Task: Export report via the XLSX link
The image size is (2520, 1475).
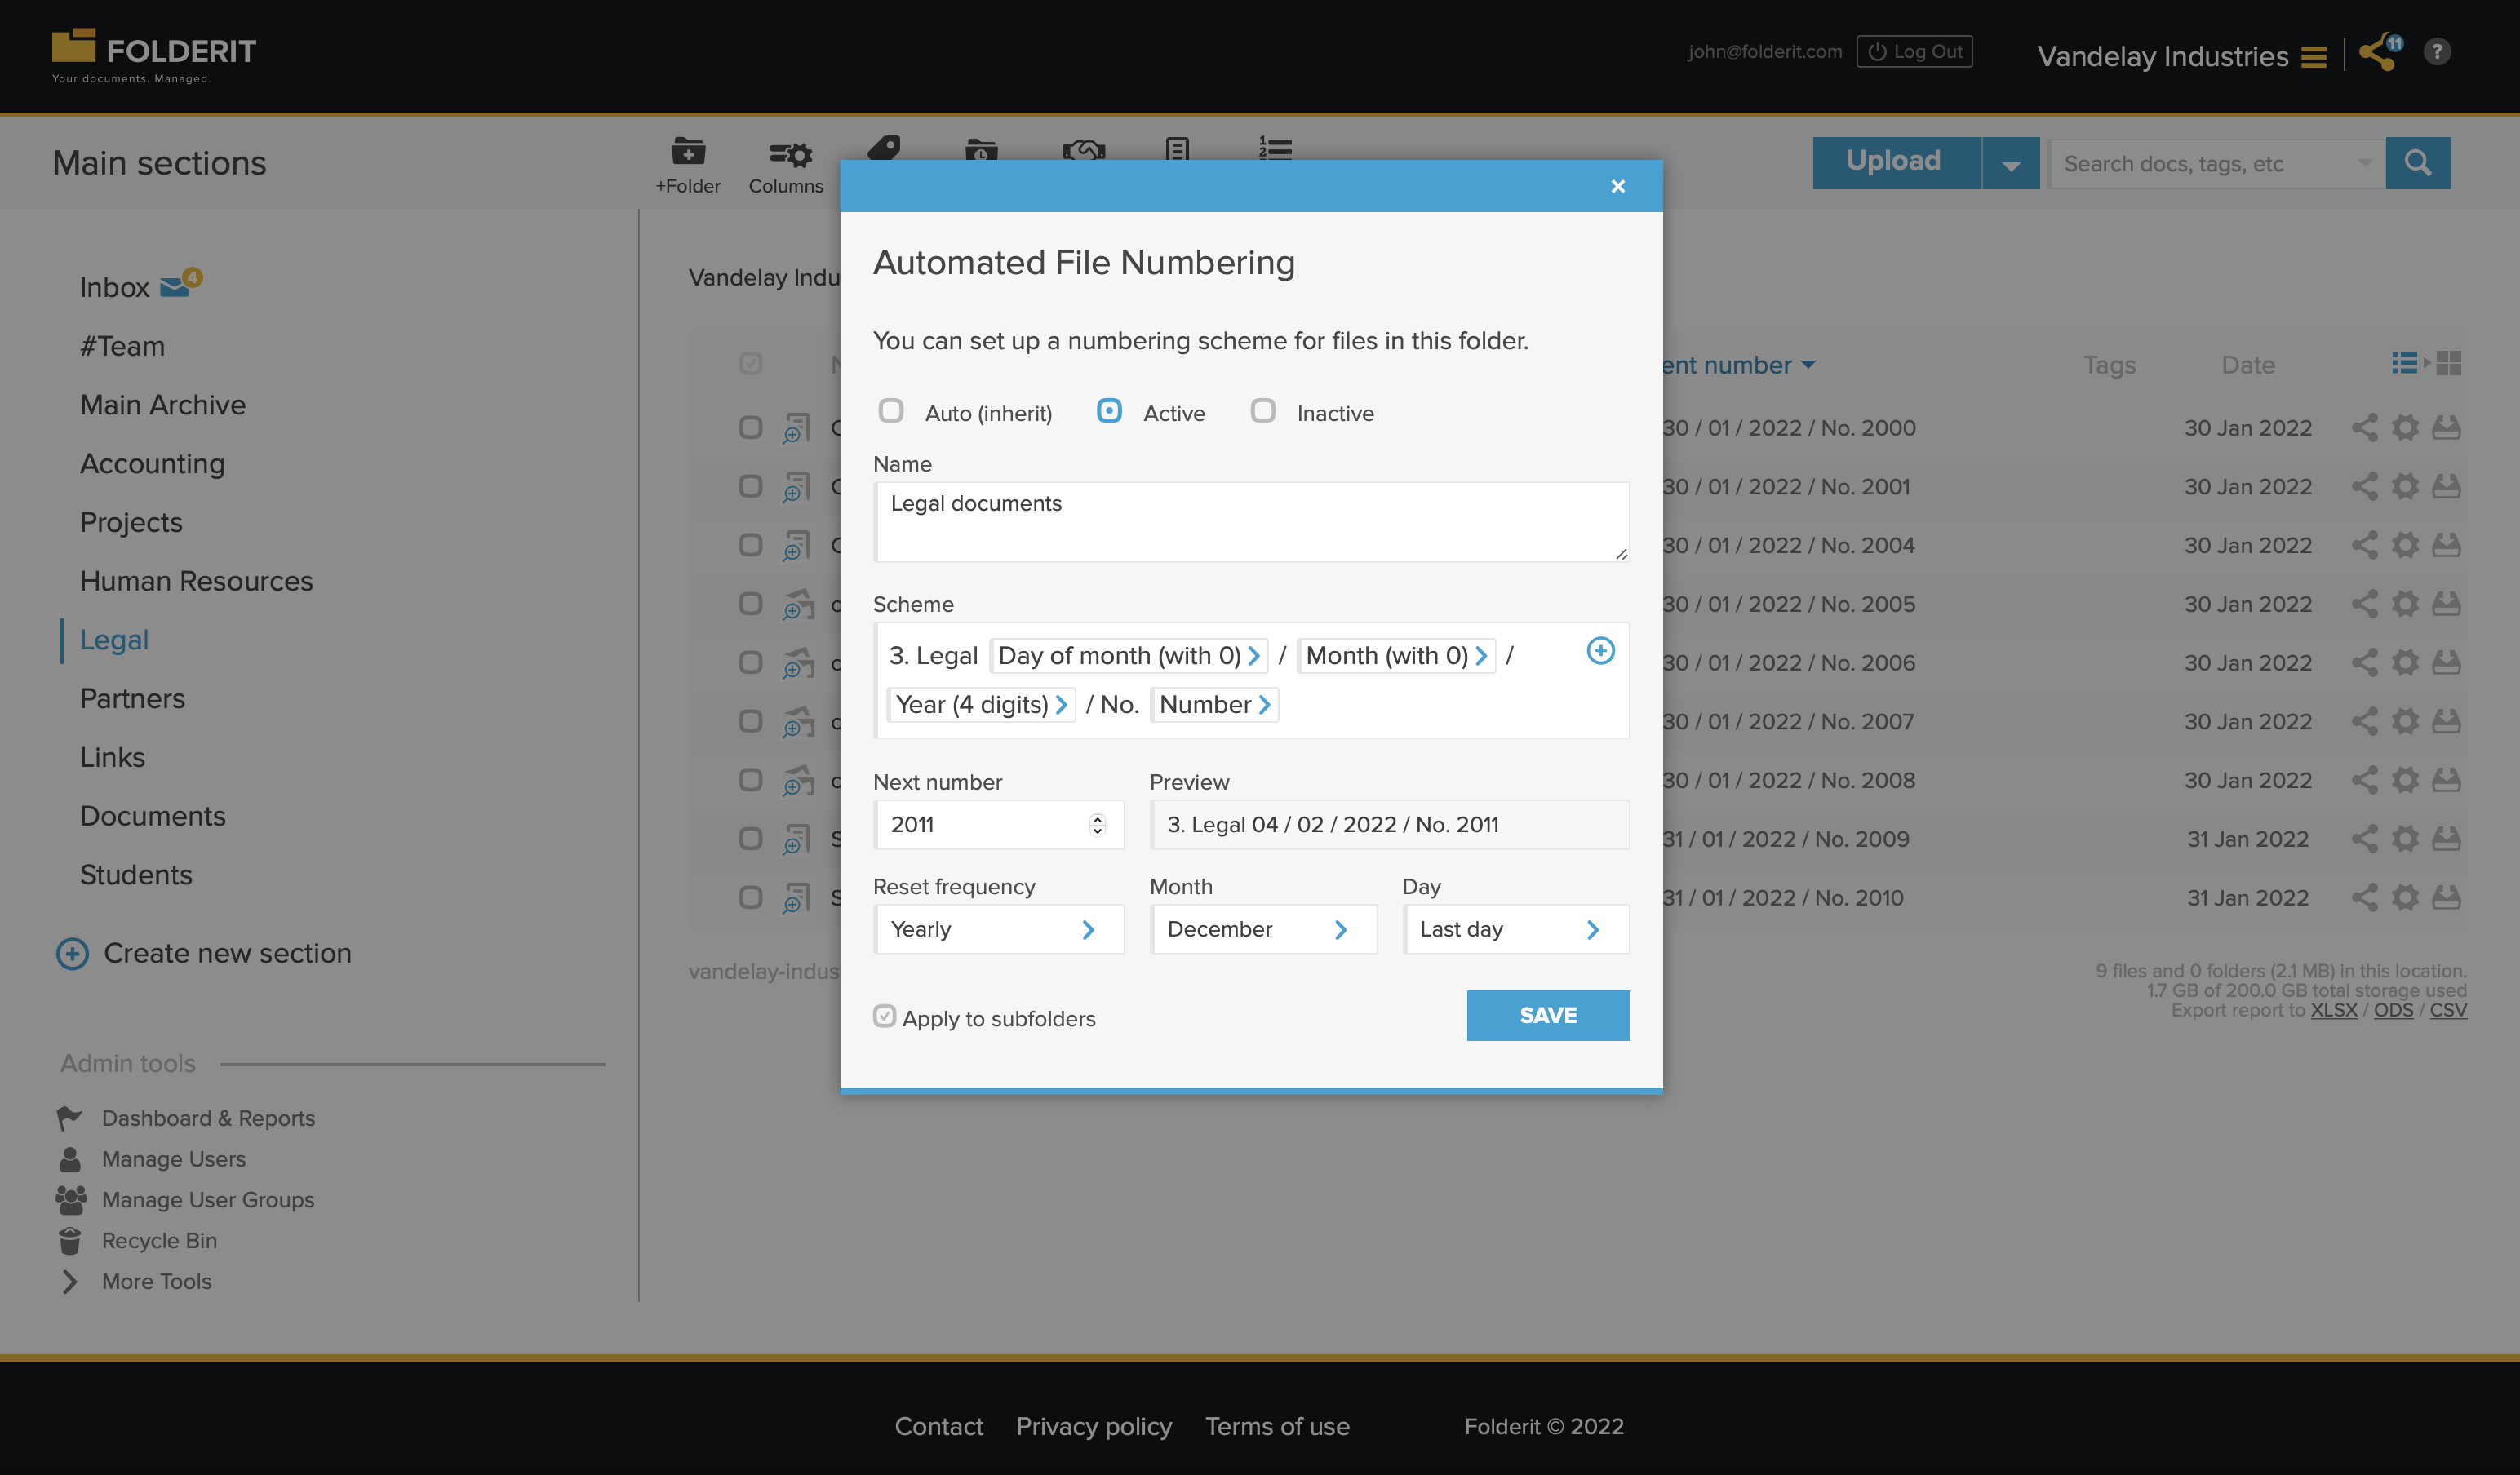Action: pyautogui.click(x=2334, y=1010)
